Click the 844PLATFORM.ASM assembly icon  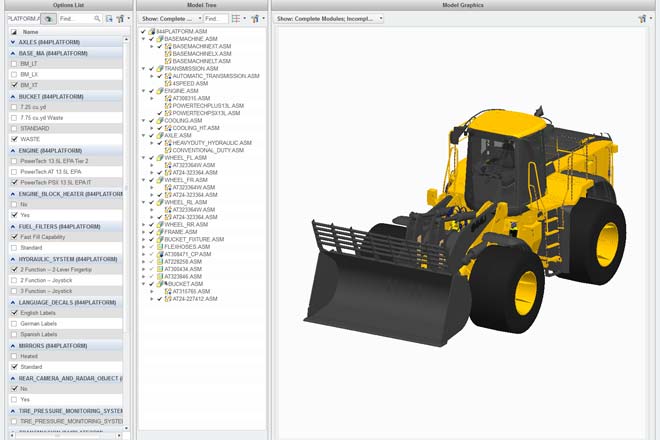(152, 31)
